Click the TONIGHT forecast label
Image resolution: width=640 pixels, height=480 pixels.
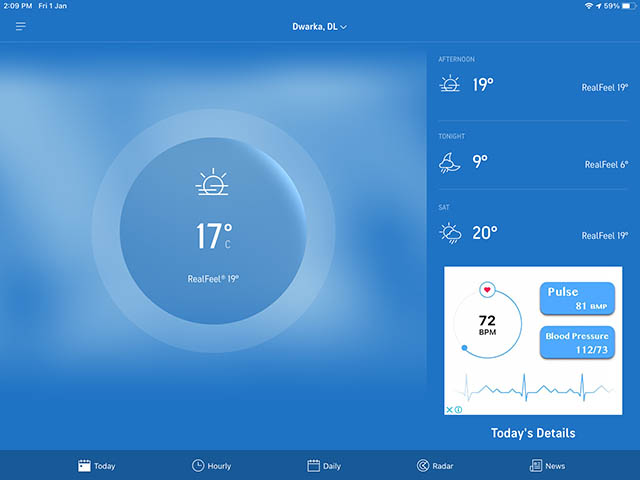pos(451,136)
